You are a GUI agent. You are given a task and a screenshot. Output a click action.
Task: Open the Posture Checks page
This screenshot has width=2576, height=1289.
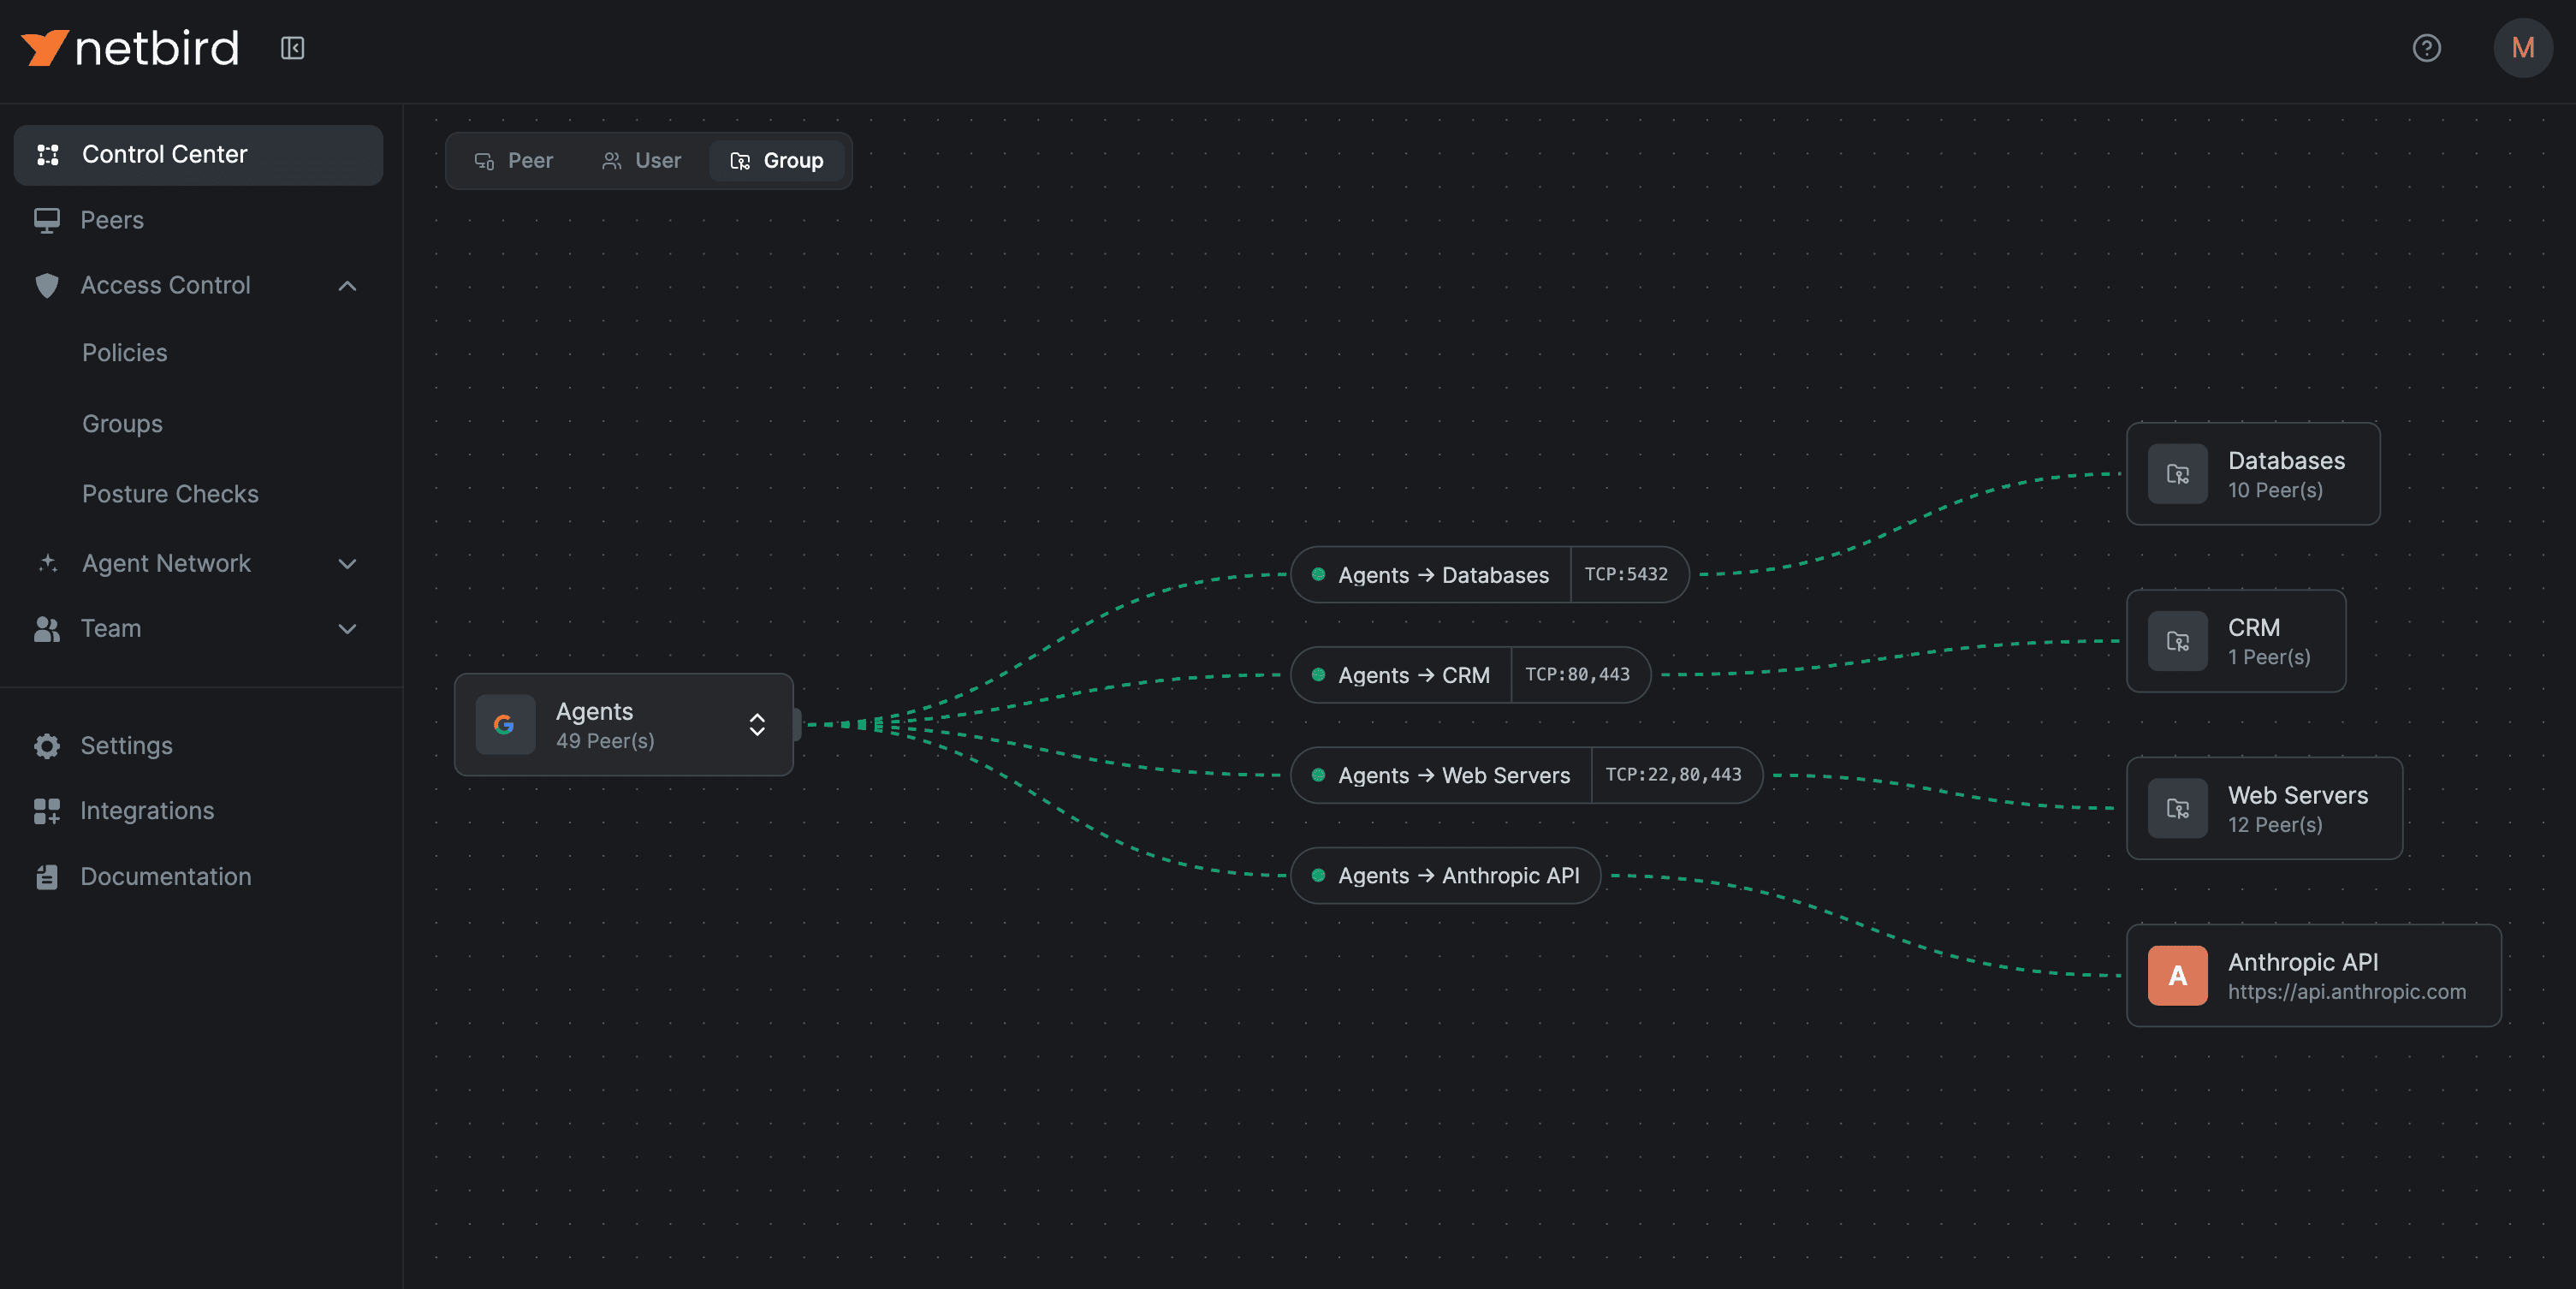tap(170, 494)
